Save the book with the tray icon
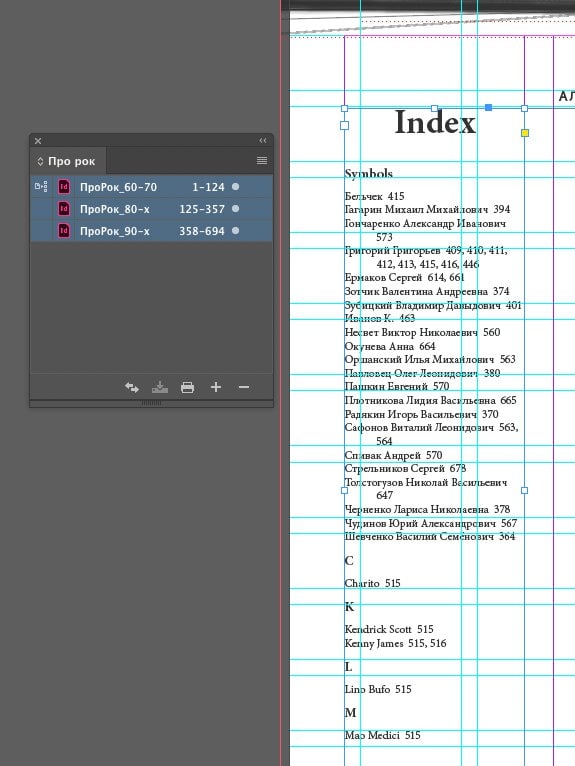The width and height of the screenshot is (575, 766). point(160,387)
